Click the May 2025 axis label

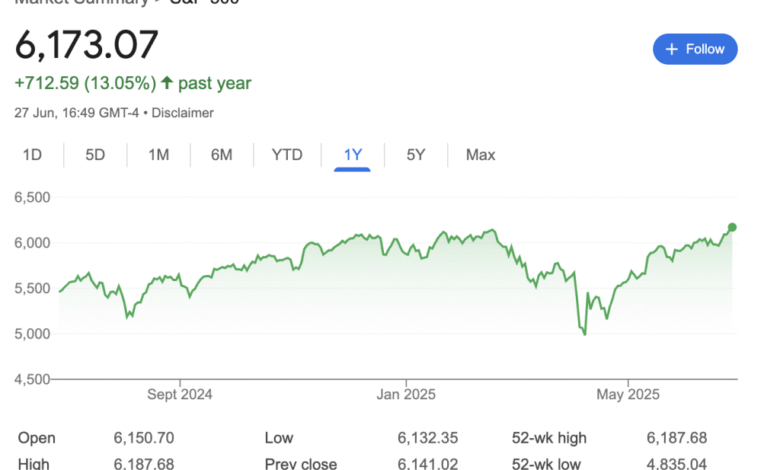click(x=628, y=394)
